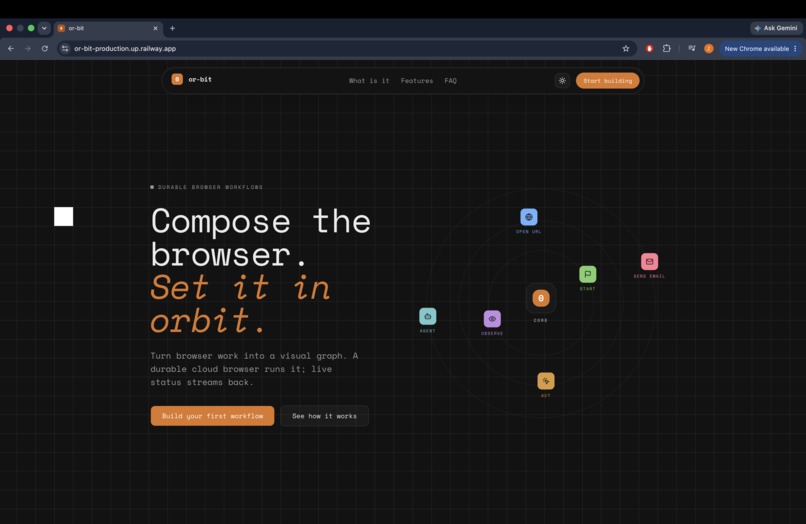This screenshot has height=524, width=806.
Task: Open a new tab with plus button
Action: [172, 28]
